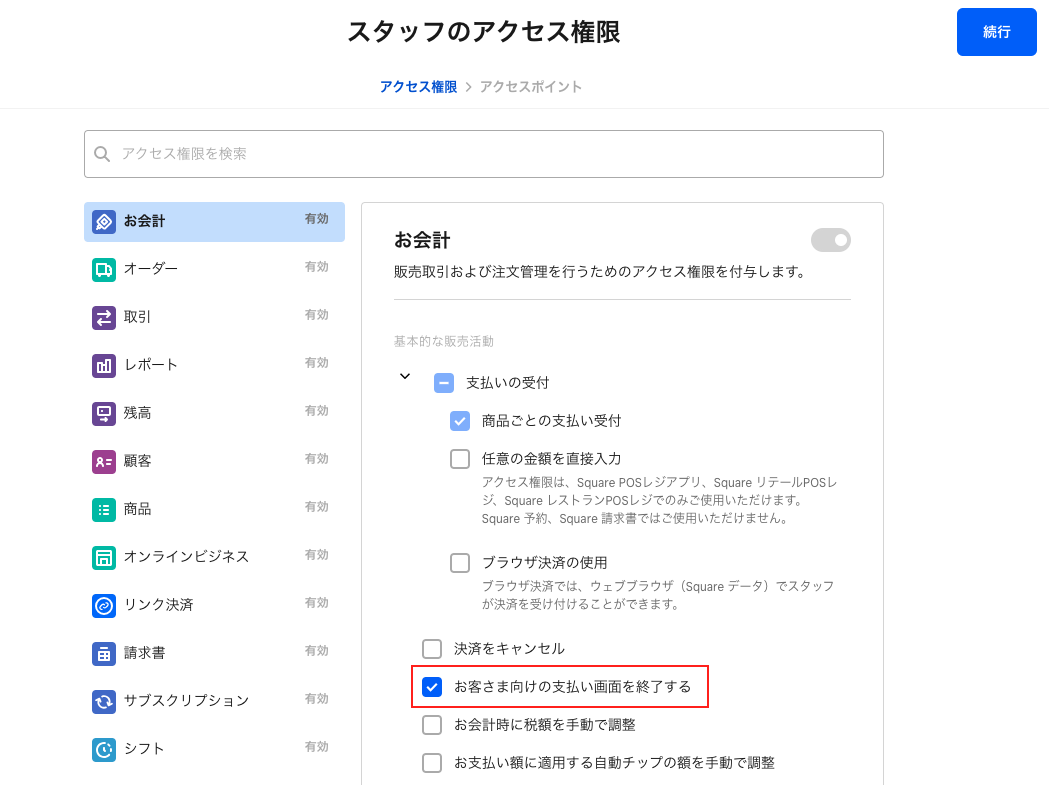Select the サブスクリプション category label
1049x785 pixels.
pos(186,701)
